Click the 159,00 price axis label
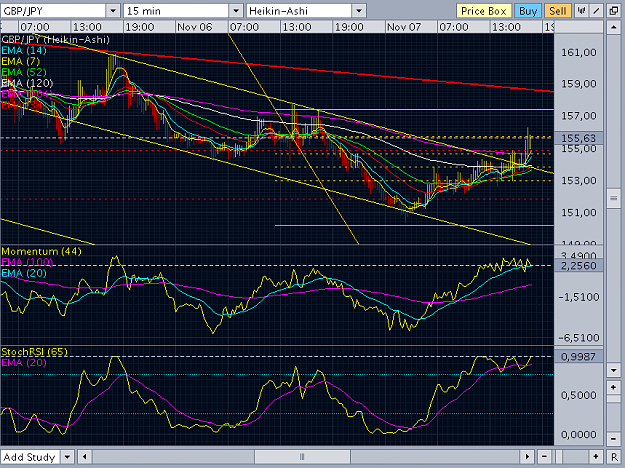 (579, 84)
